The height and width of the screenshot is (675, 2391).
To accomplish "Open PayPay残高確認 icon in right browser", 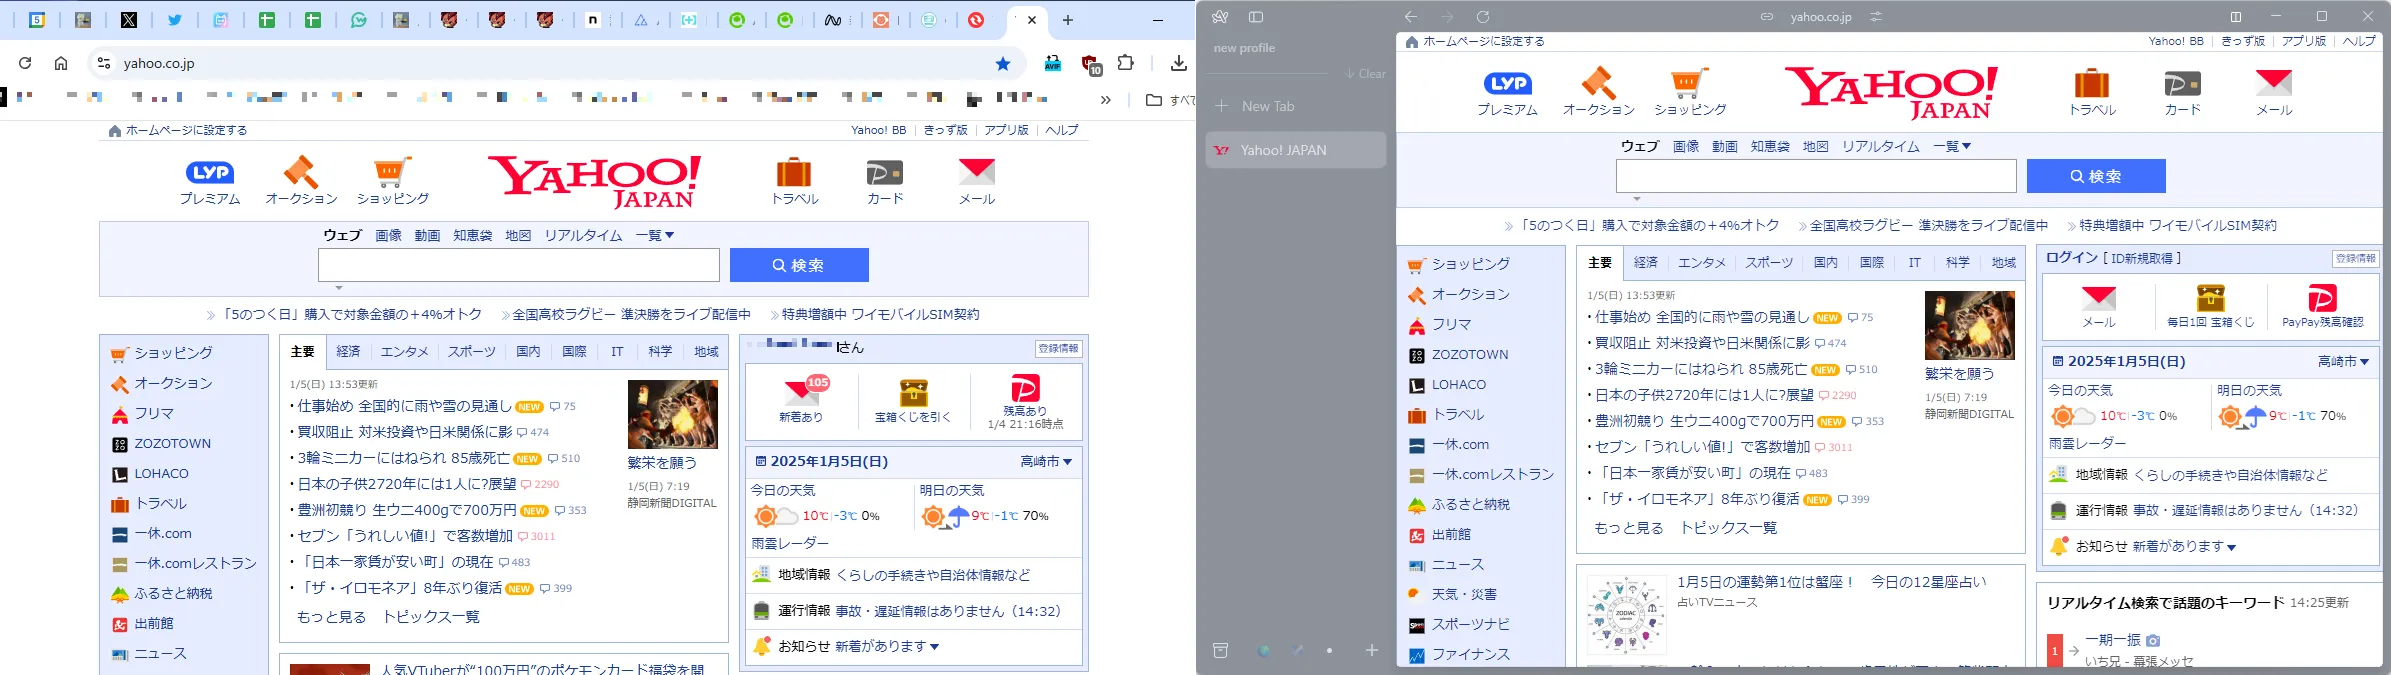I will coord(2323,306).
